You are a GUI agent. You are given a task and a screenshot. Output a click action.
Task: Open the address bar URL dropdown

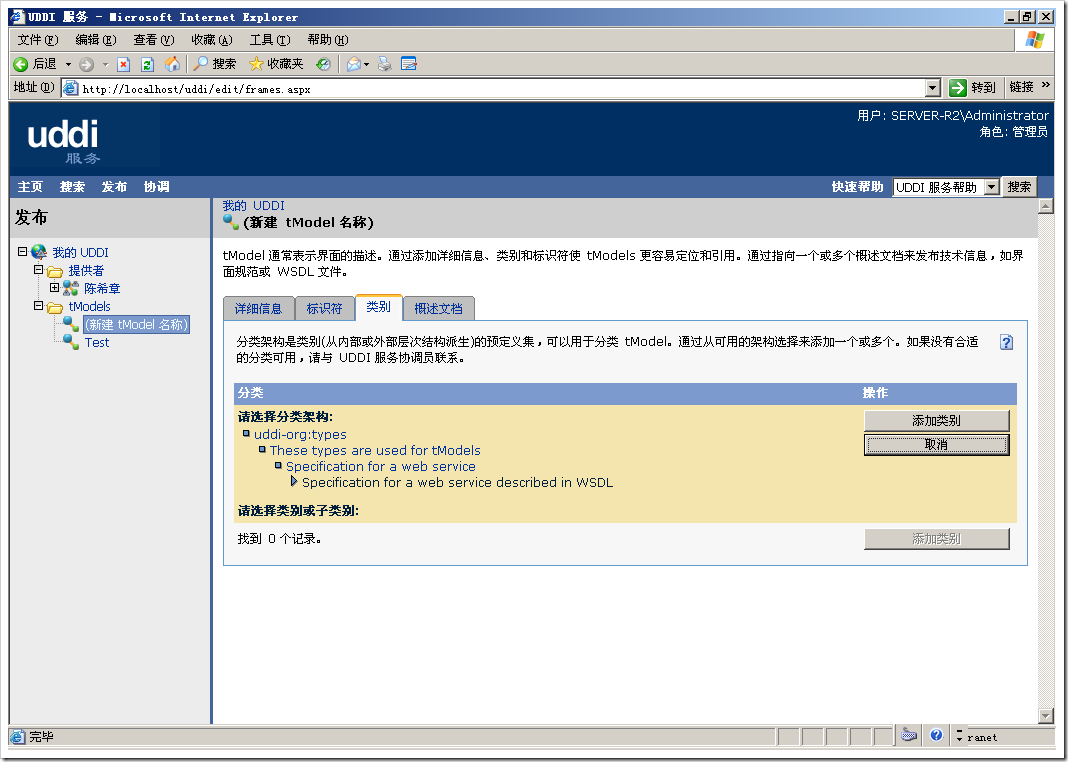tap(932, 88)
